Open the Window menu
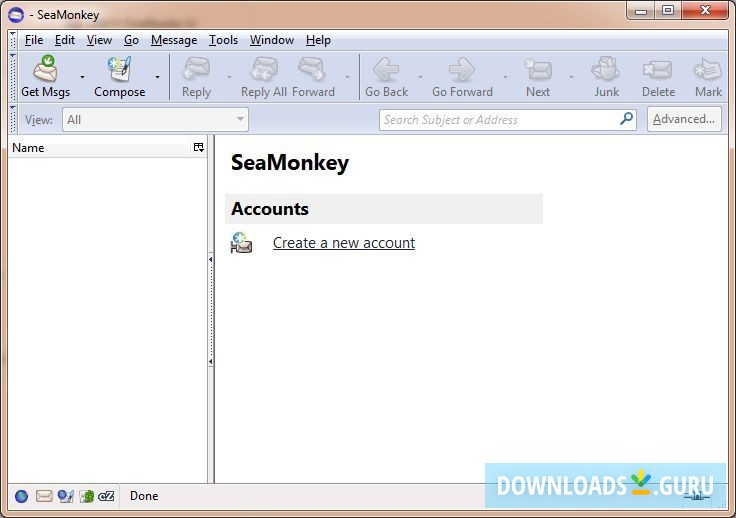The image size is (736, 518). [272, 40]
